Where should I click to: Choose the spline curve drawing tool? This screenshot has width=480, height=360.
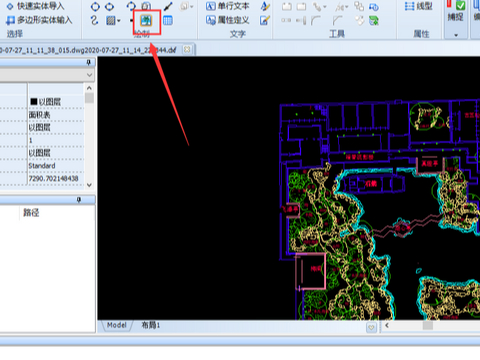(94, 21)
